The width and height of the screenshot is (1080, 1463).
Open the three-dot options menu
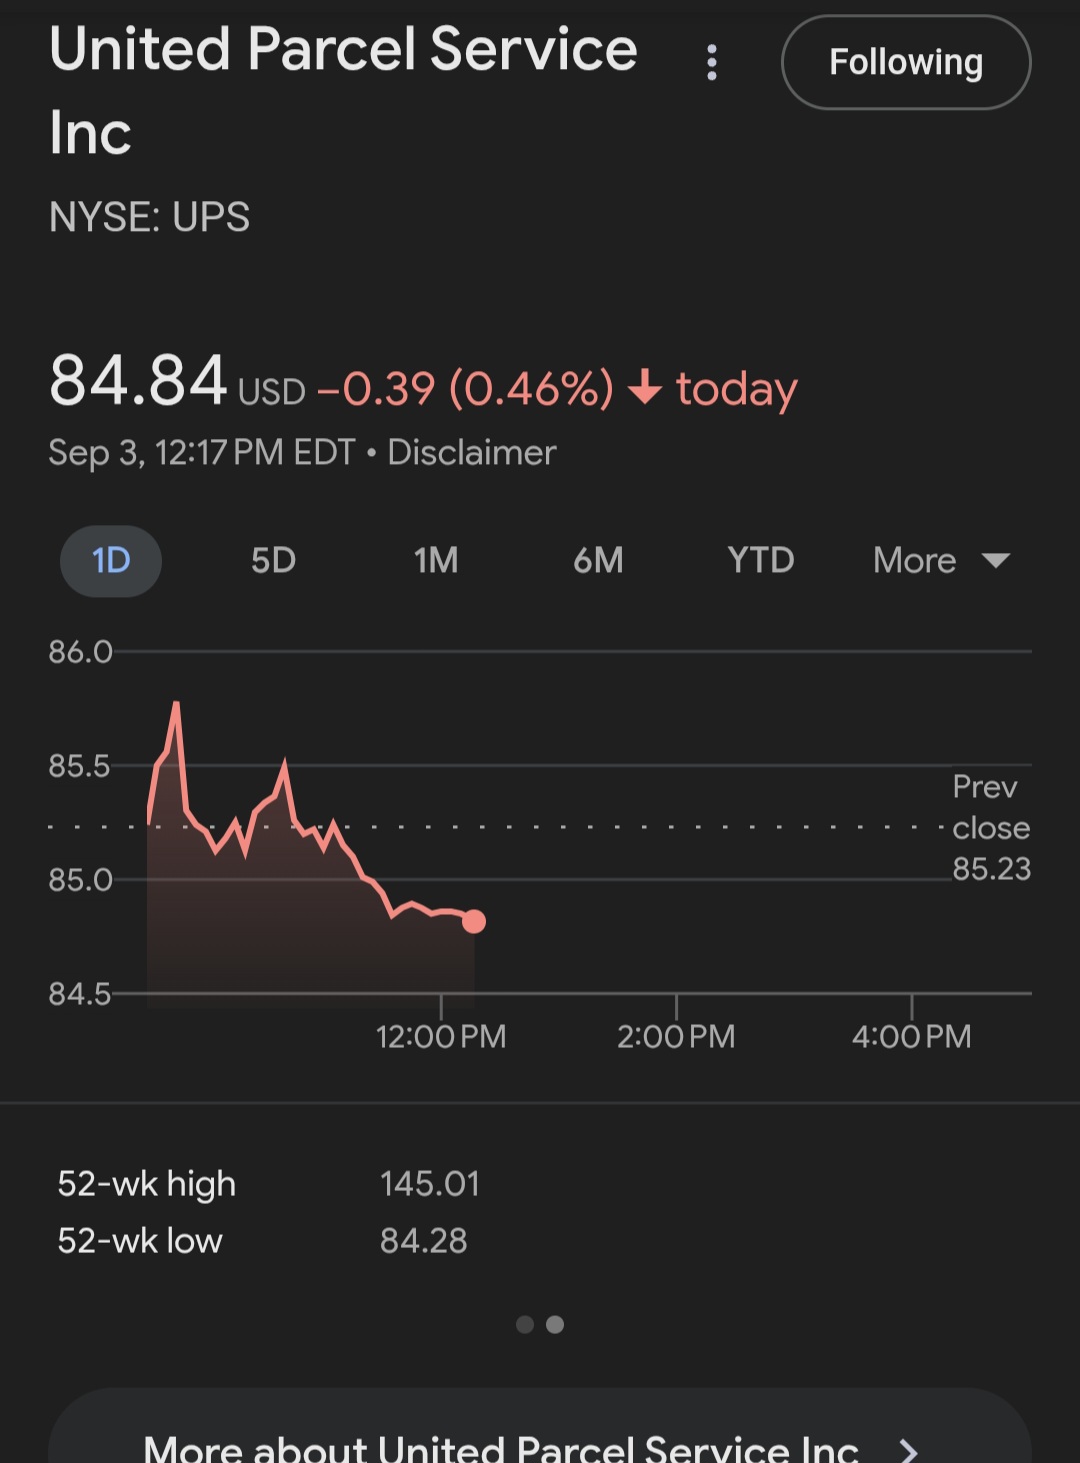pos(712,62)
